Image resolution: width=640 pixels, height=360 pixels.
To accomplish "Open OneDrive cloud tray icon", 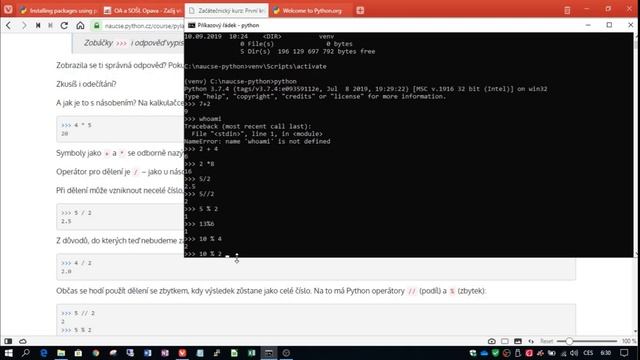I will [x=484, y=353].
